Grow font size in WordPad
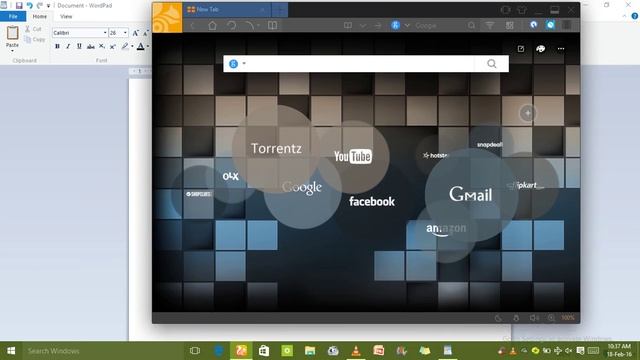The width and height of the screenshot is (640, 360). click(136, 33)
